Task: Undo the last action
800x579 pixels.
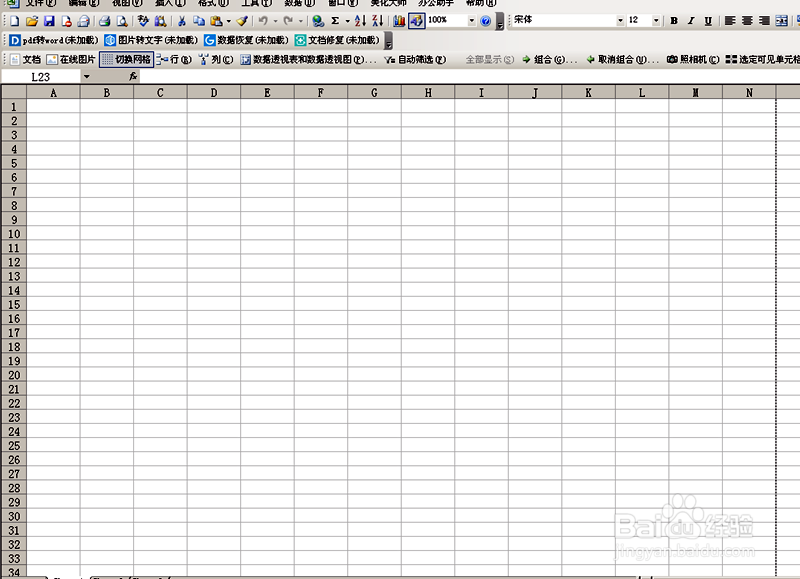Action: (x=263, y=21)
